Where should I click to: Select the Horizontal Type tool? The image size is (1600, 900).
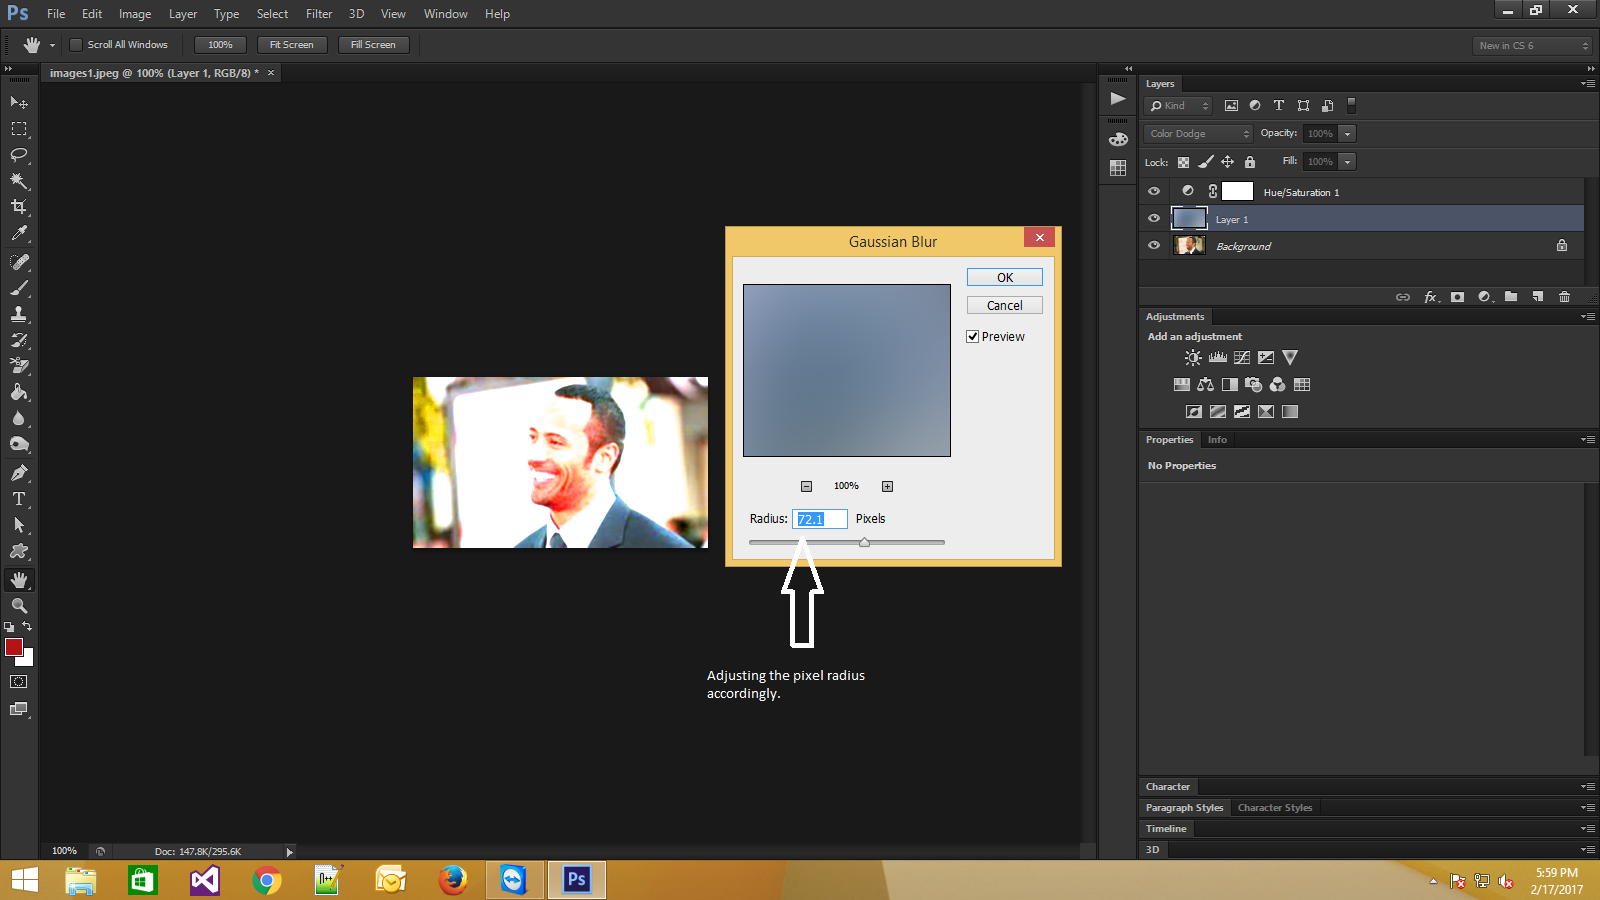coord(19,498)
